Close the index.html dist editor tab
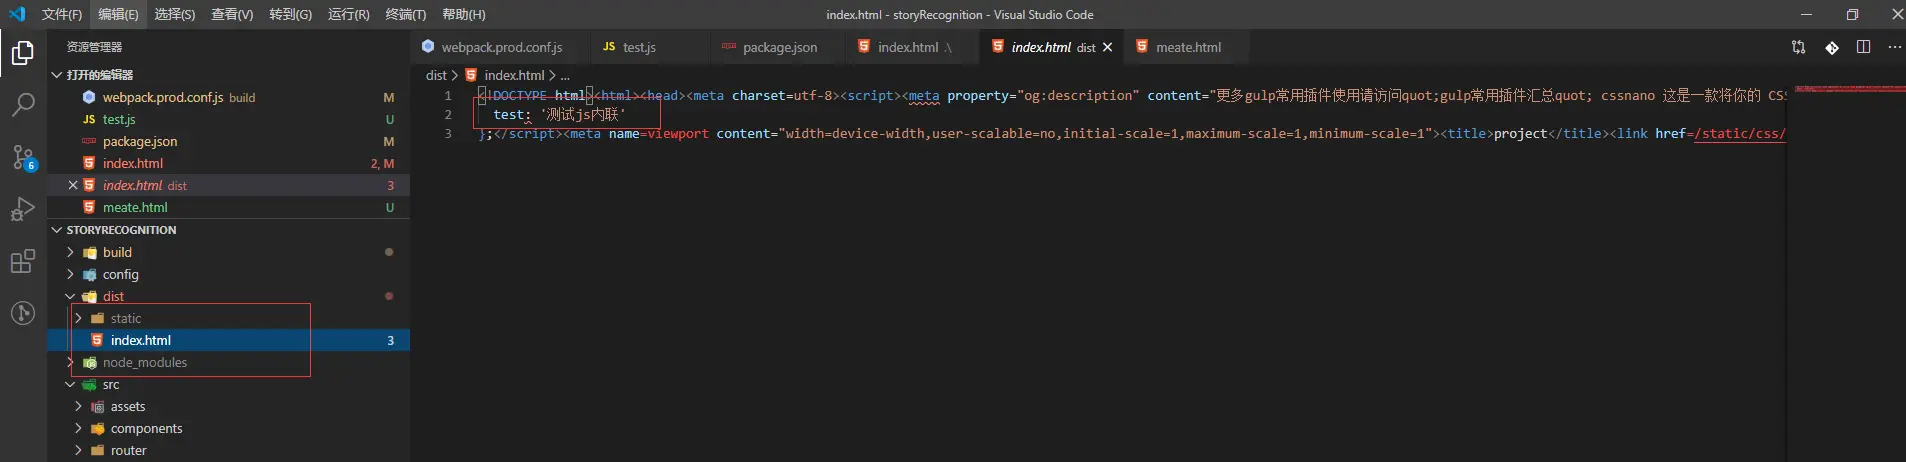 [1107, 47]
